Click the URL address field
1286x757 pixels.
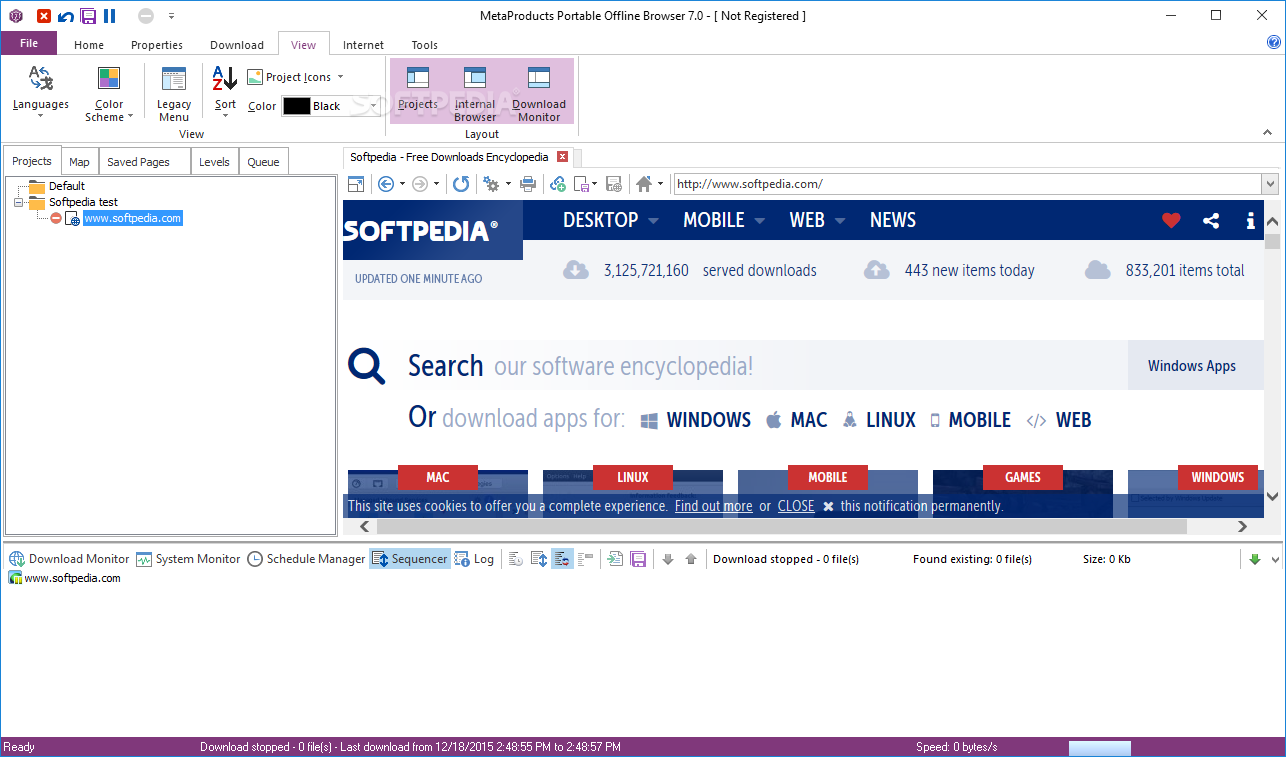(967, 184)
